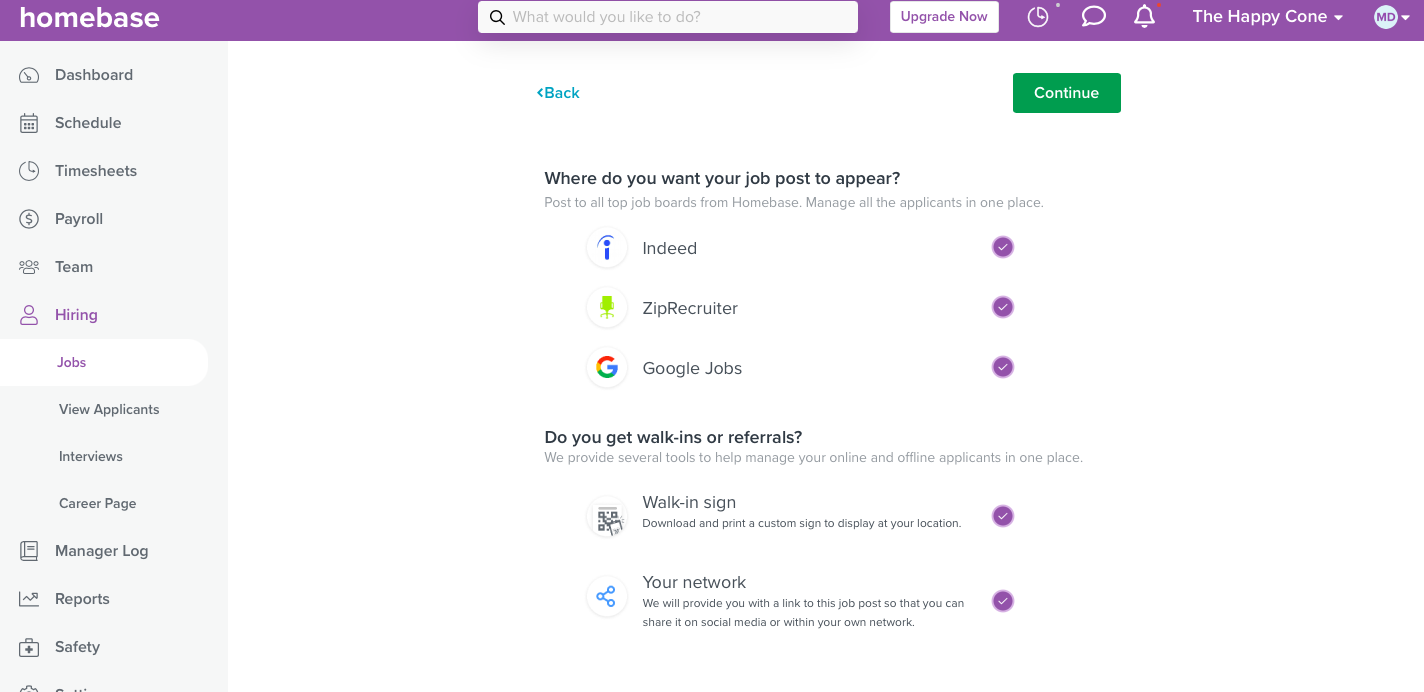This screenshot has width=1424, height=692.
Task: Open the chat messages icon
Action: point(1094,17)
